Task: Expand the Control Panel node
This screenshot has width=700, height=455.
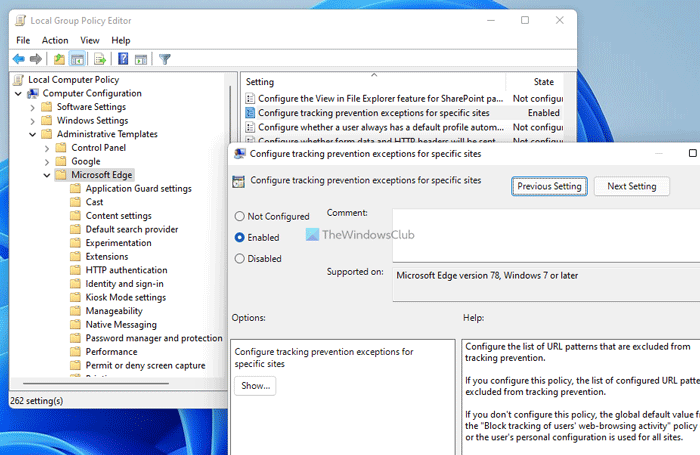Action: click(x=47, y=148)
